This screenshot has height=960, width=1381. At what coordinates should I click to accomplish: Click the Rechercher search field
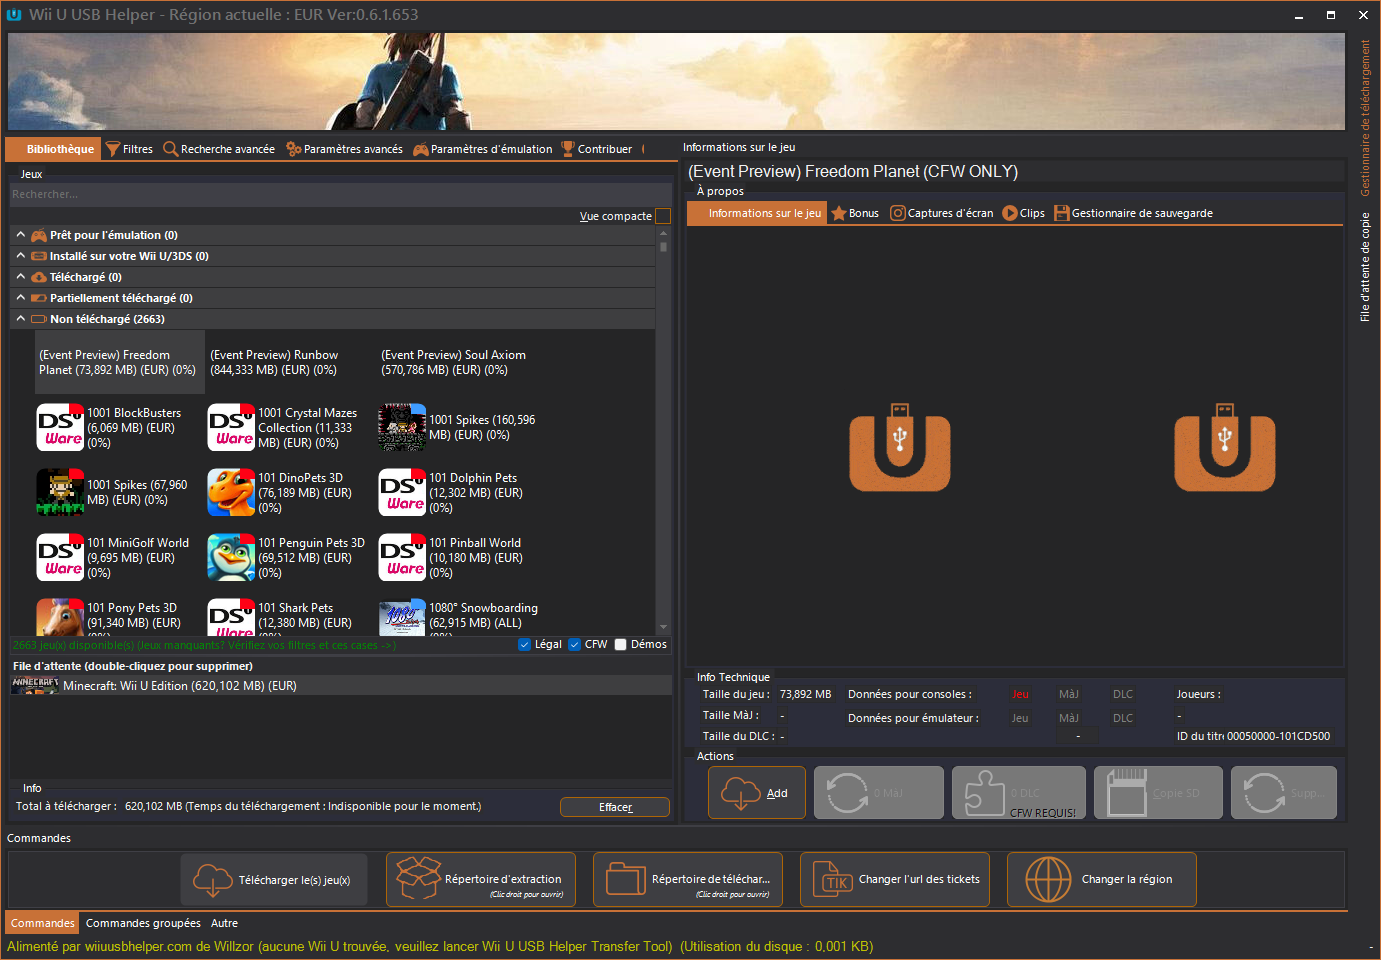pos(340,194)
